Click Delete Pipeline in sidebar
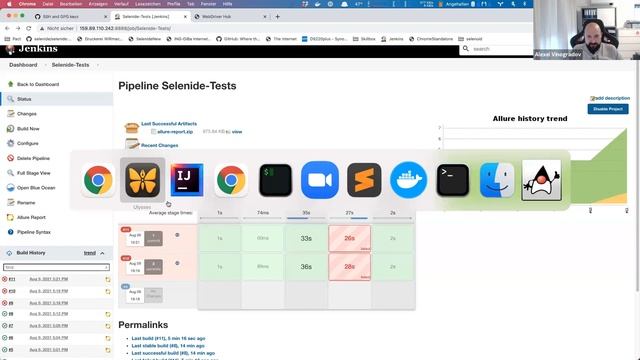The height and width of the screenshot is (360, 640). tap(33, 158)
